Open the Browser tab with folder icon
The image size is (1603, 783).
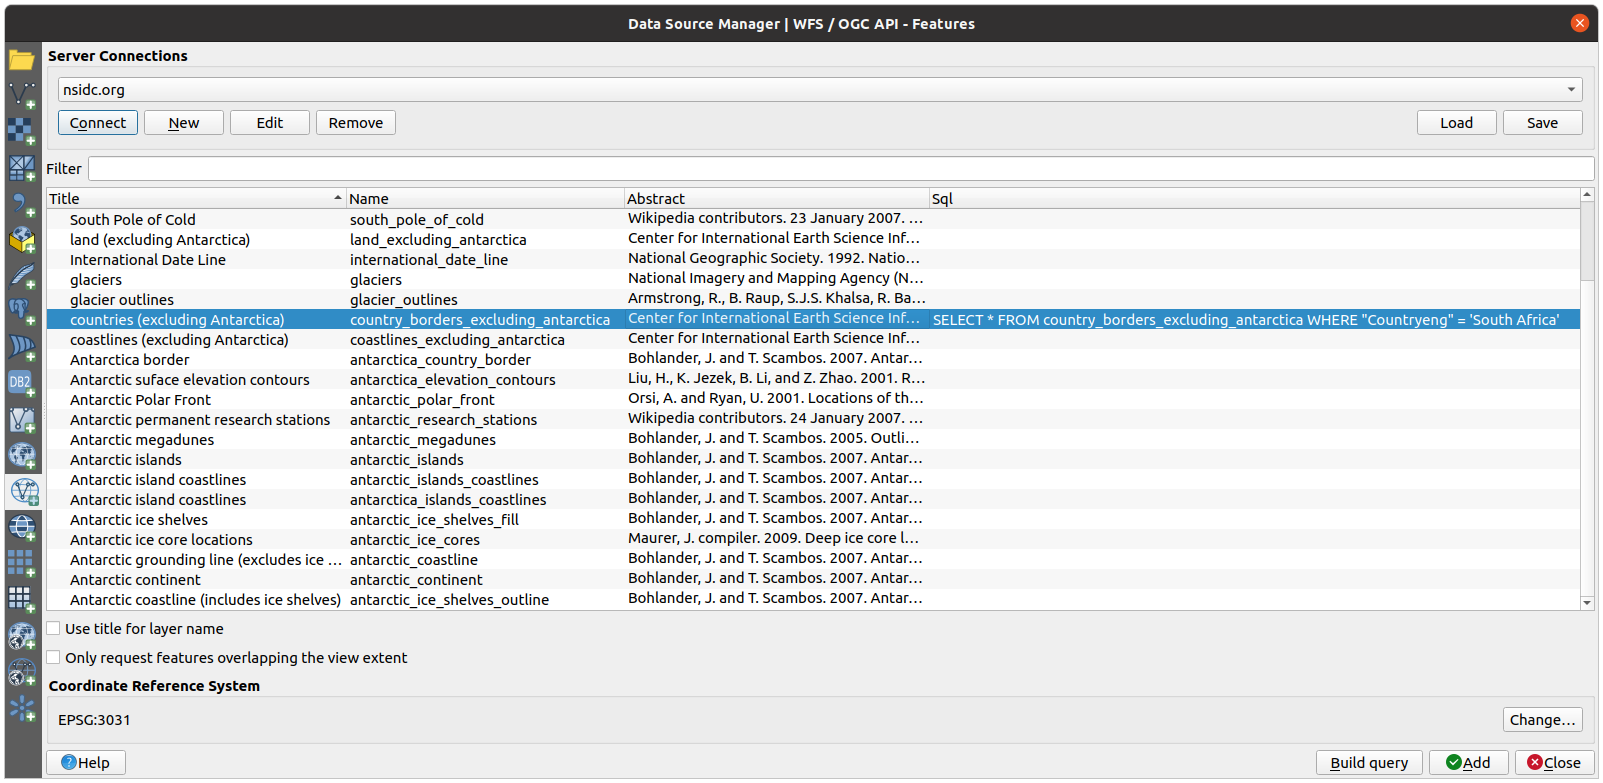22,60
